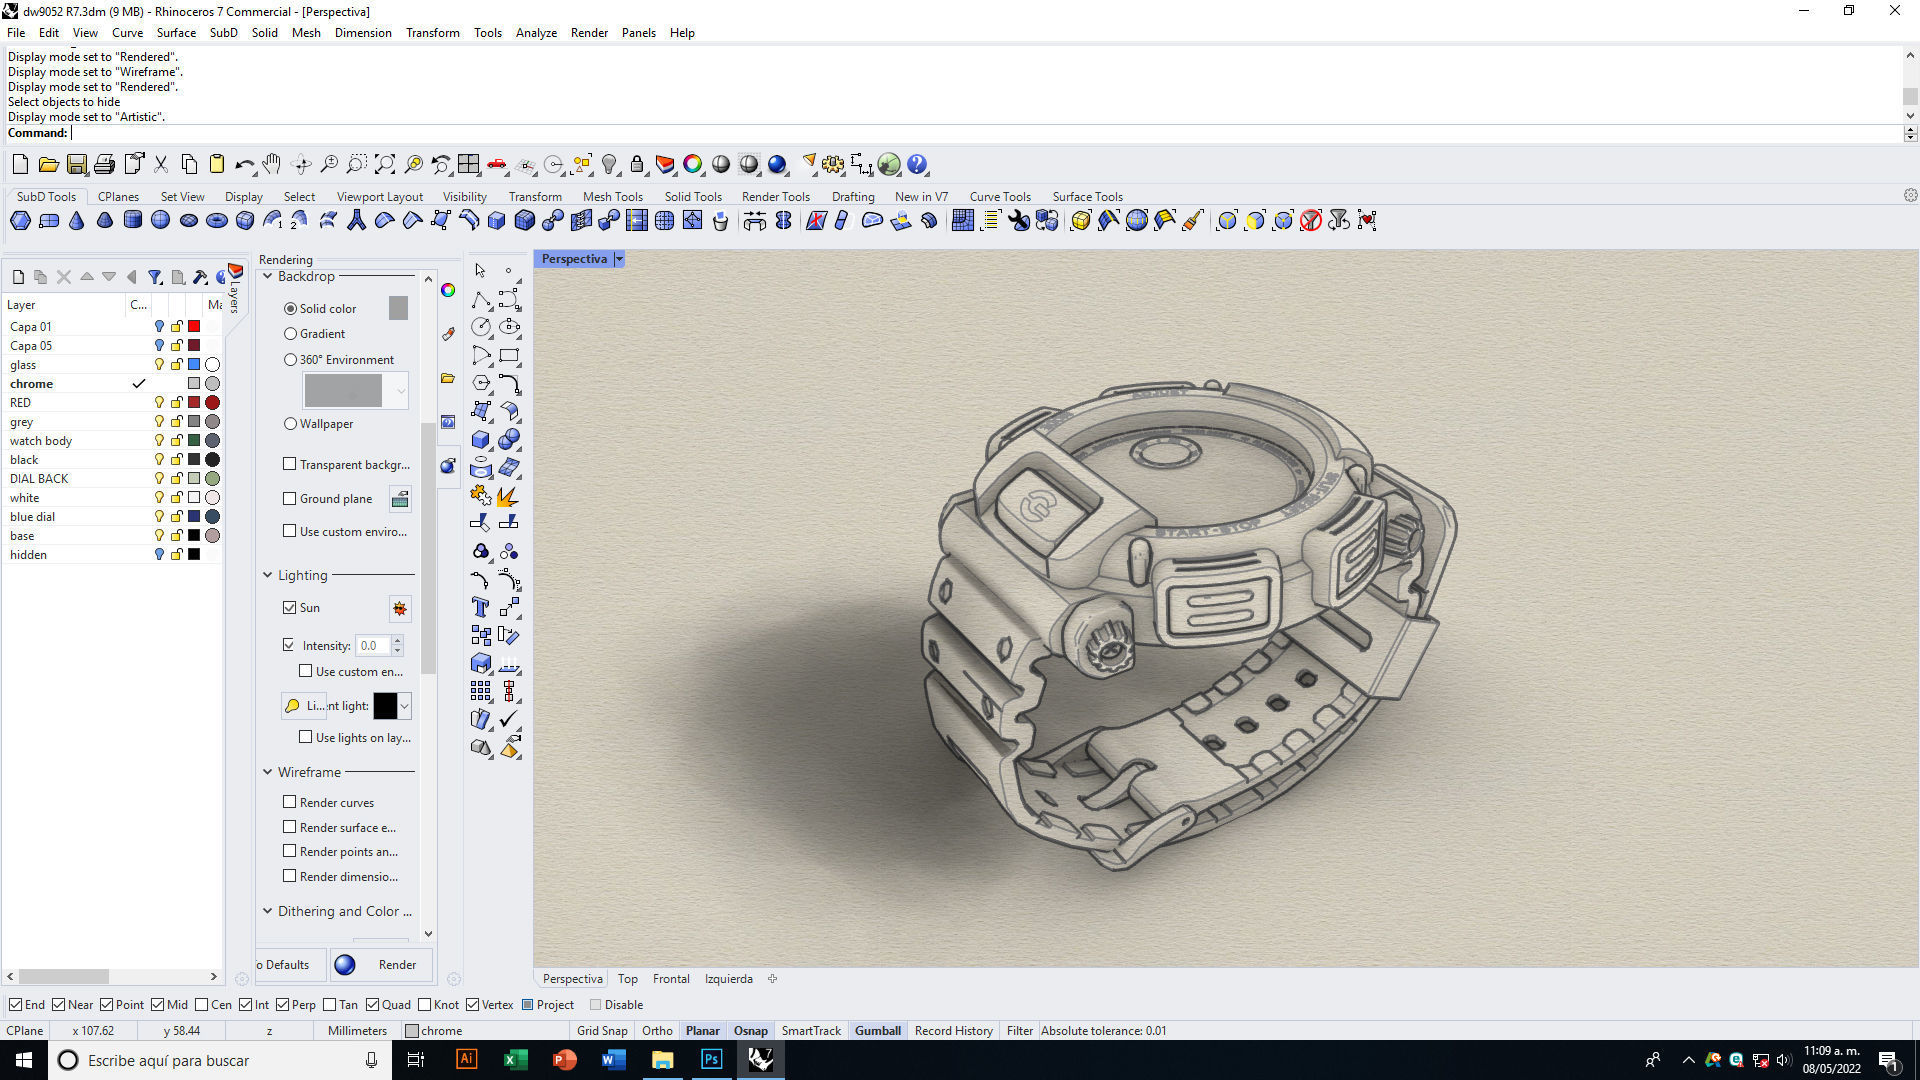Open the ambient light color dropdown
Image resolution: width=1920 pixels, height=1080 pixels.
[x=404, y=706]
